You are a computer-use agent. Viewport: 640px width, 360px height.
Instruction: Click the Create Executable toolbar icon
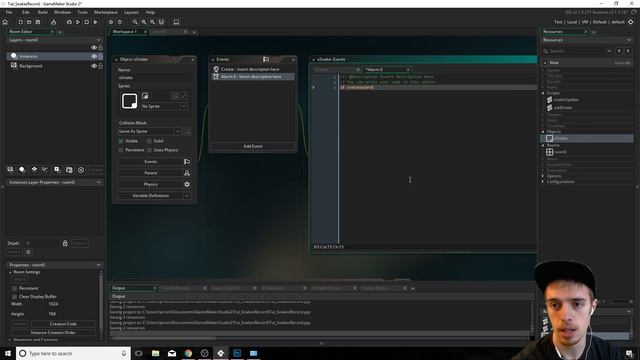53,22
